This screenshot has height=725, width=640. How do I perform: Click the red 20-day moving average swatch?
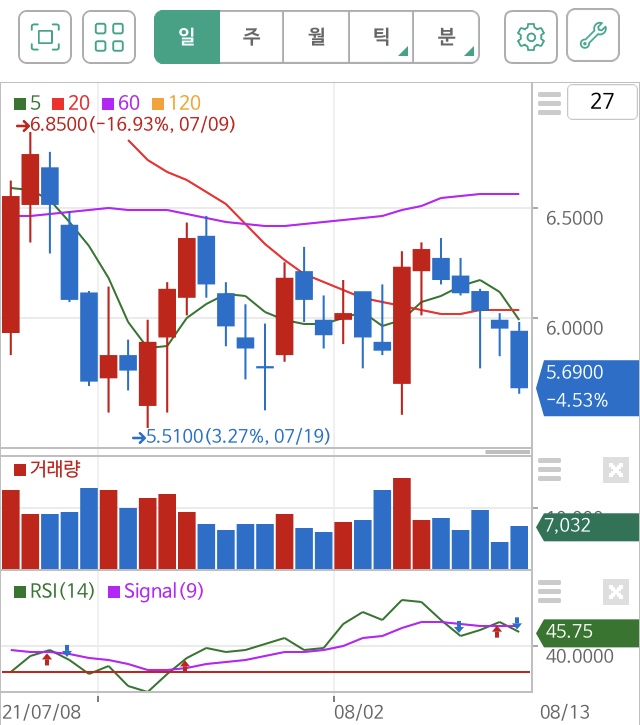point(58,104)
